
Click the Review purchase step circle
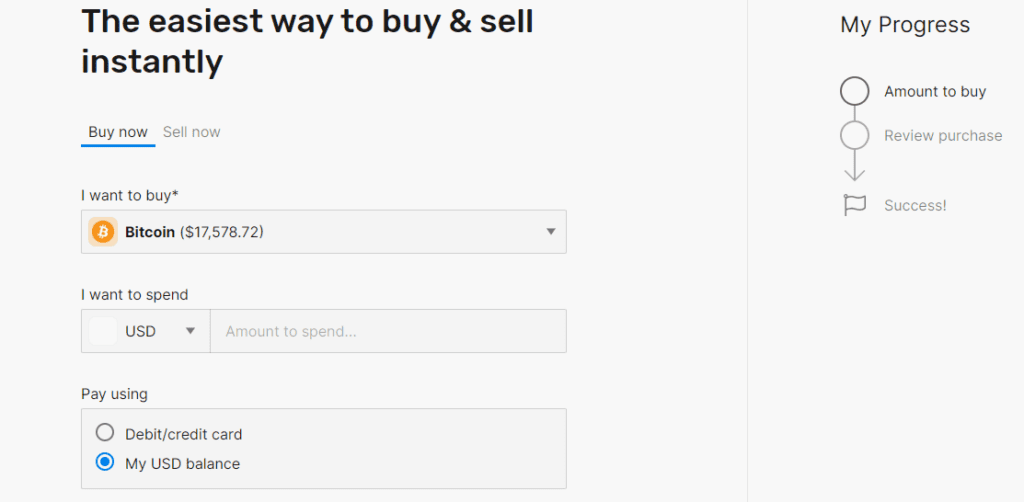[x=854, y=135]
